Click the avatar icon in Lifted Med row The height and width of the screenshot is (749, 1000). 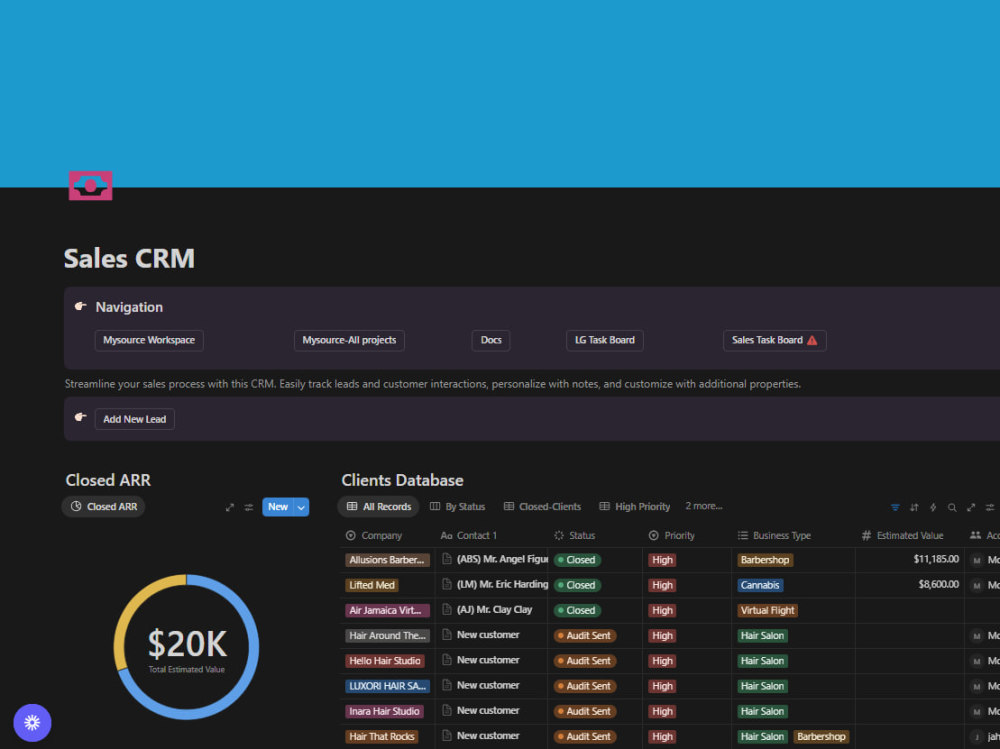point(976,585)
